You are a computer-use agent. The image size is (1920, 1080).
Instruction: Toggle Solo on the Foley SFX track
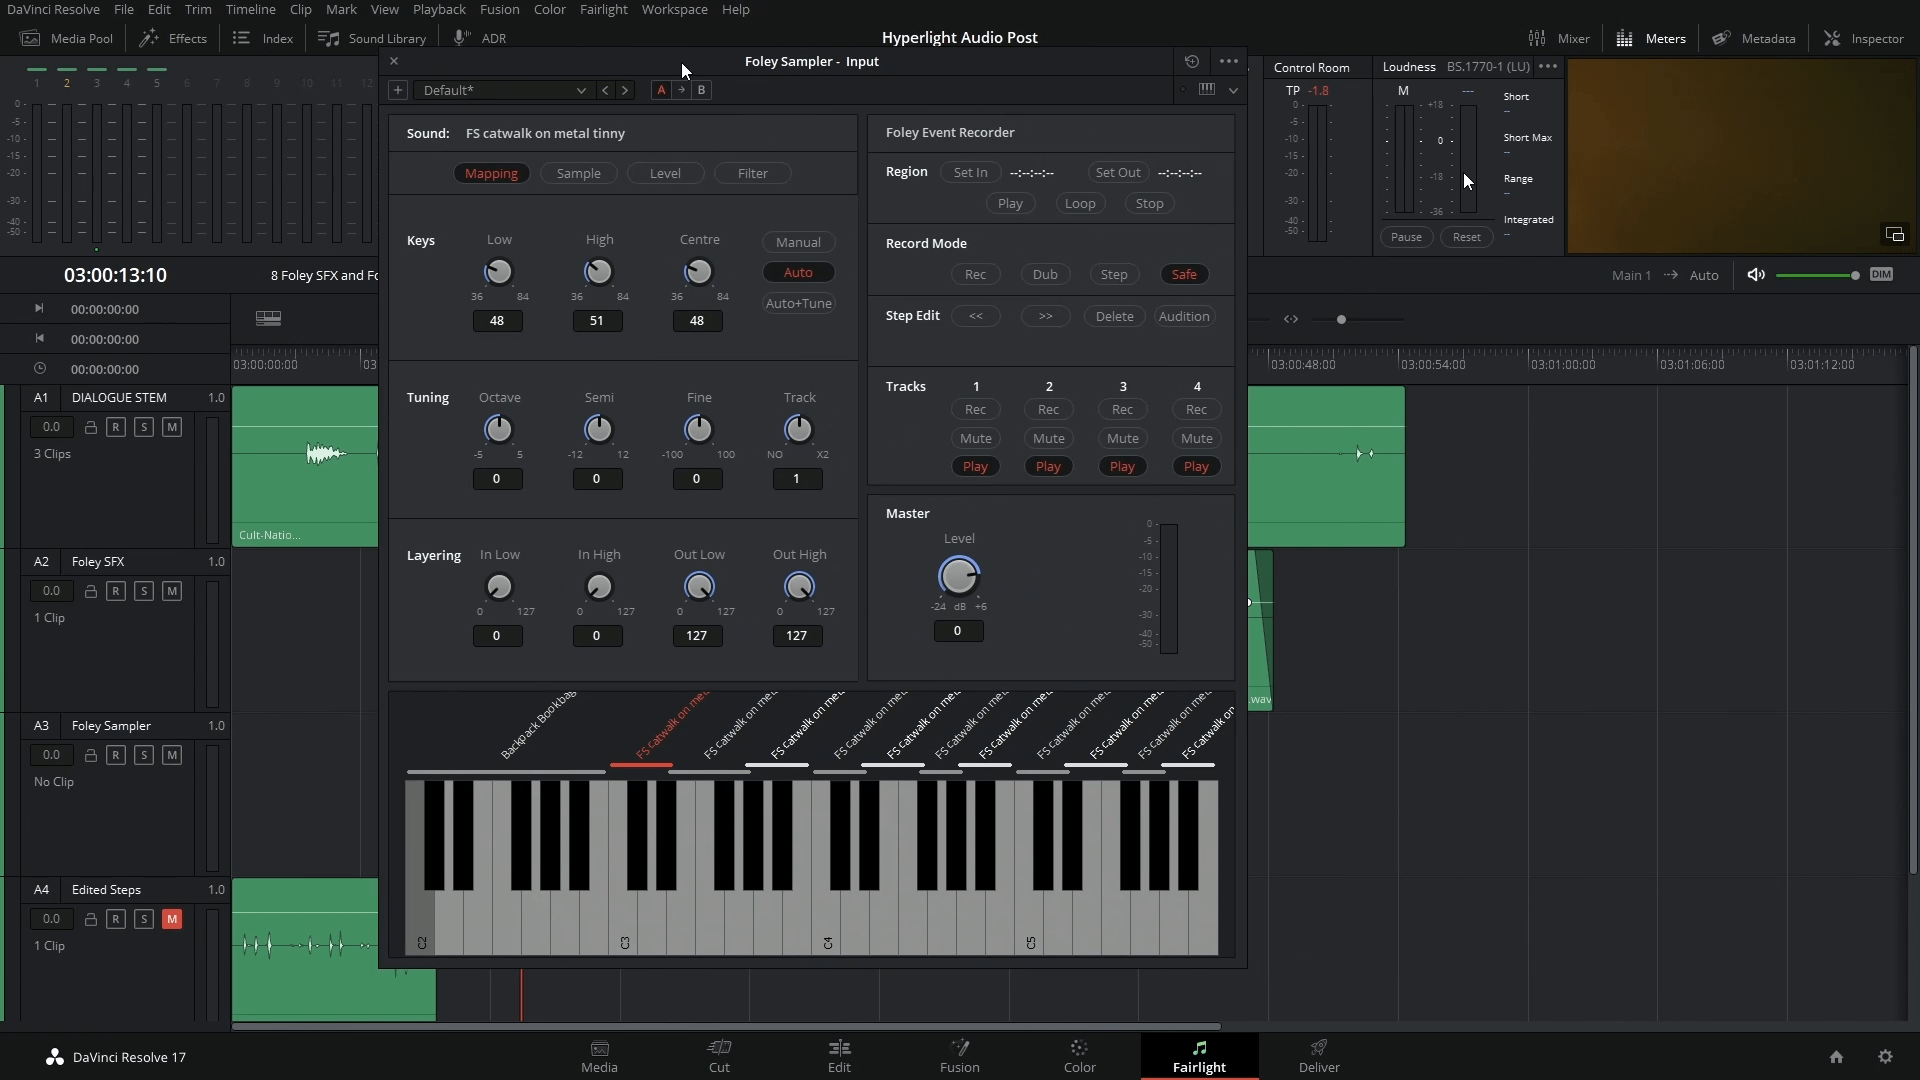(x=144, y=591)
